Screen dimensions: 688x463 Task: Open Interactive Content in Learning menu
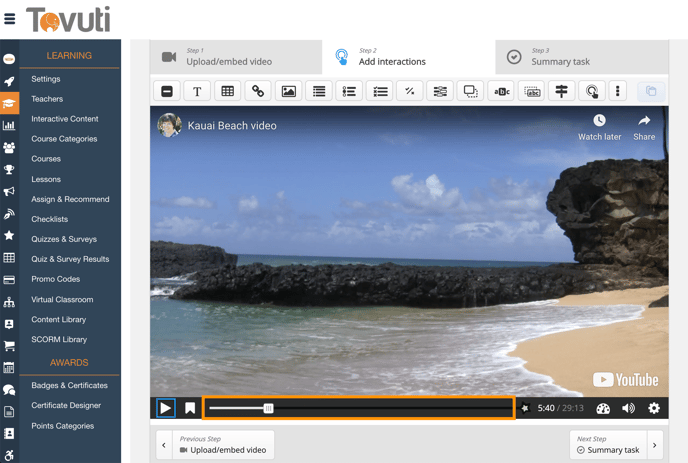(64, 119)
